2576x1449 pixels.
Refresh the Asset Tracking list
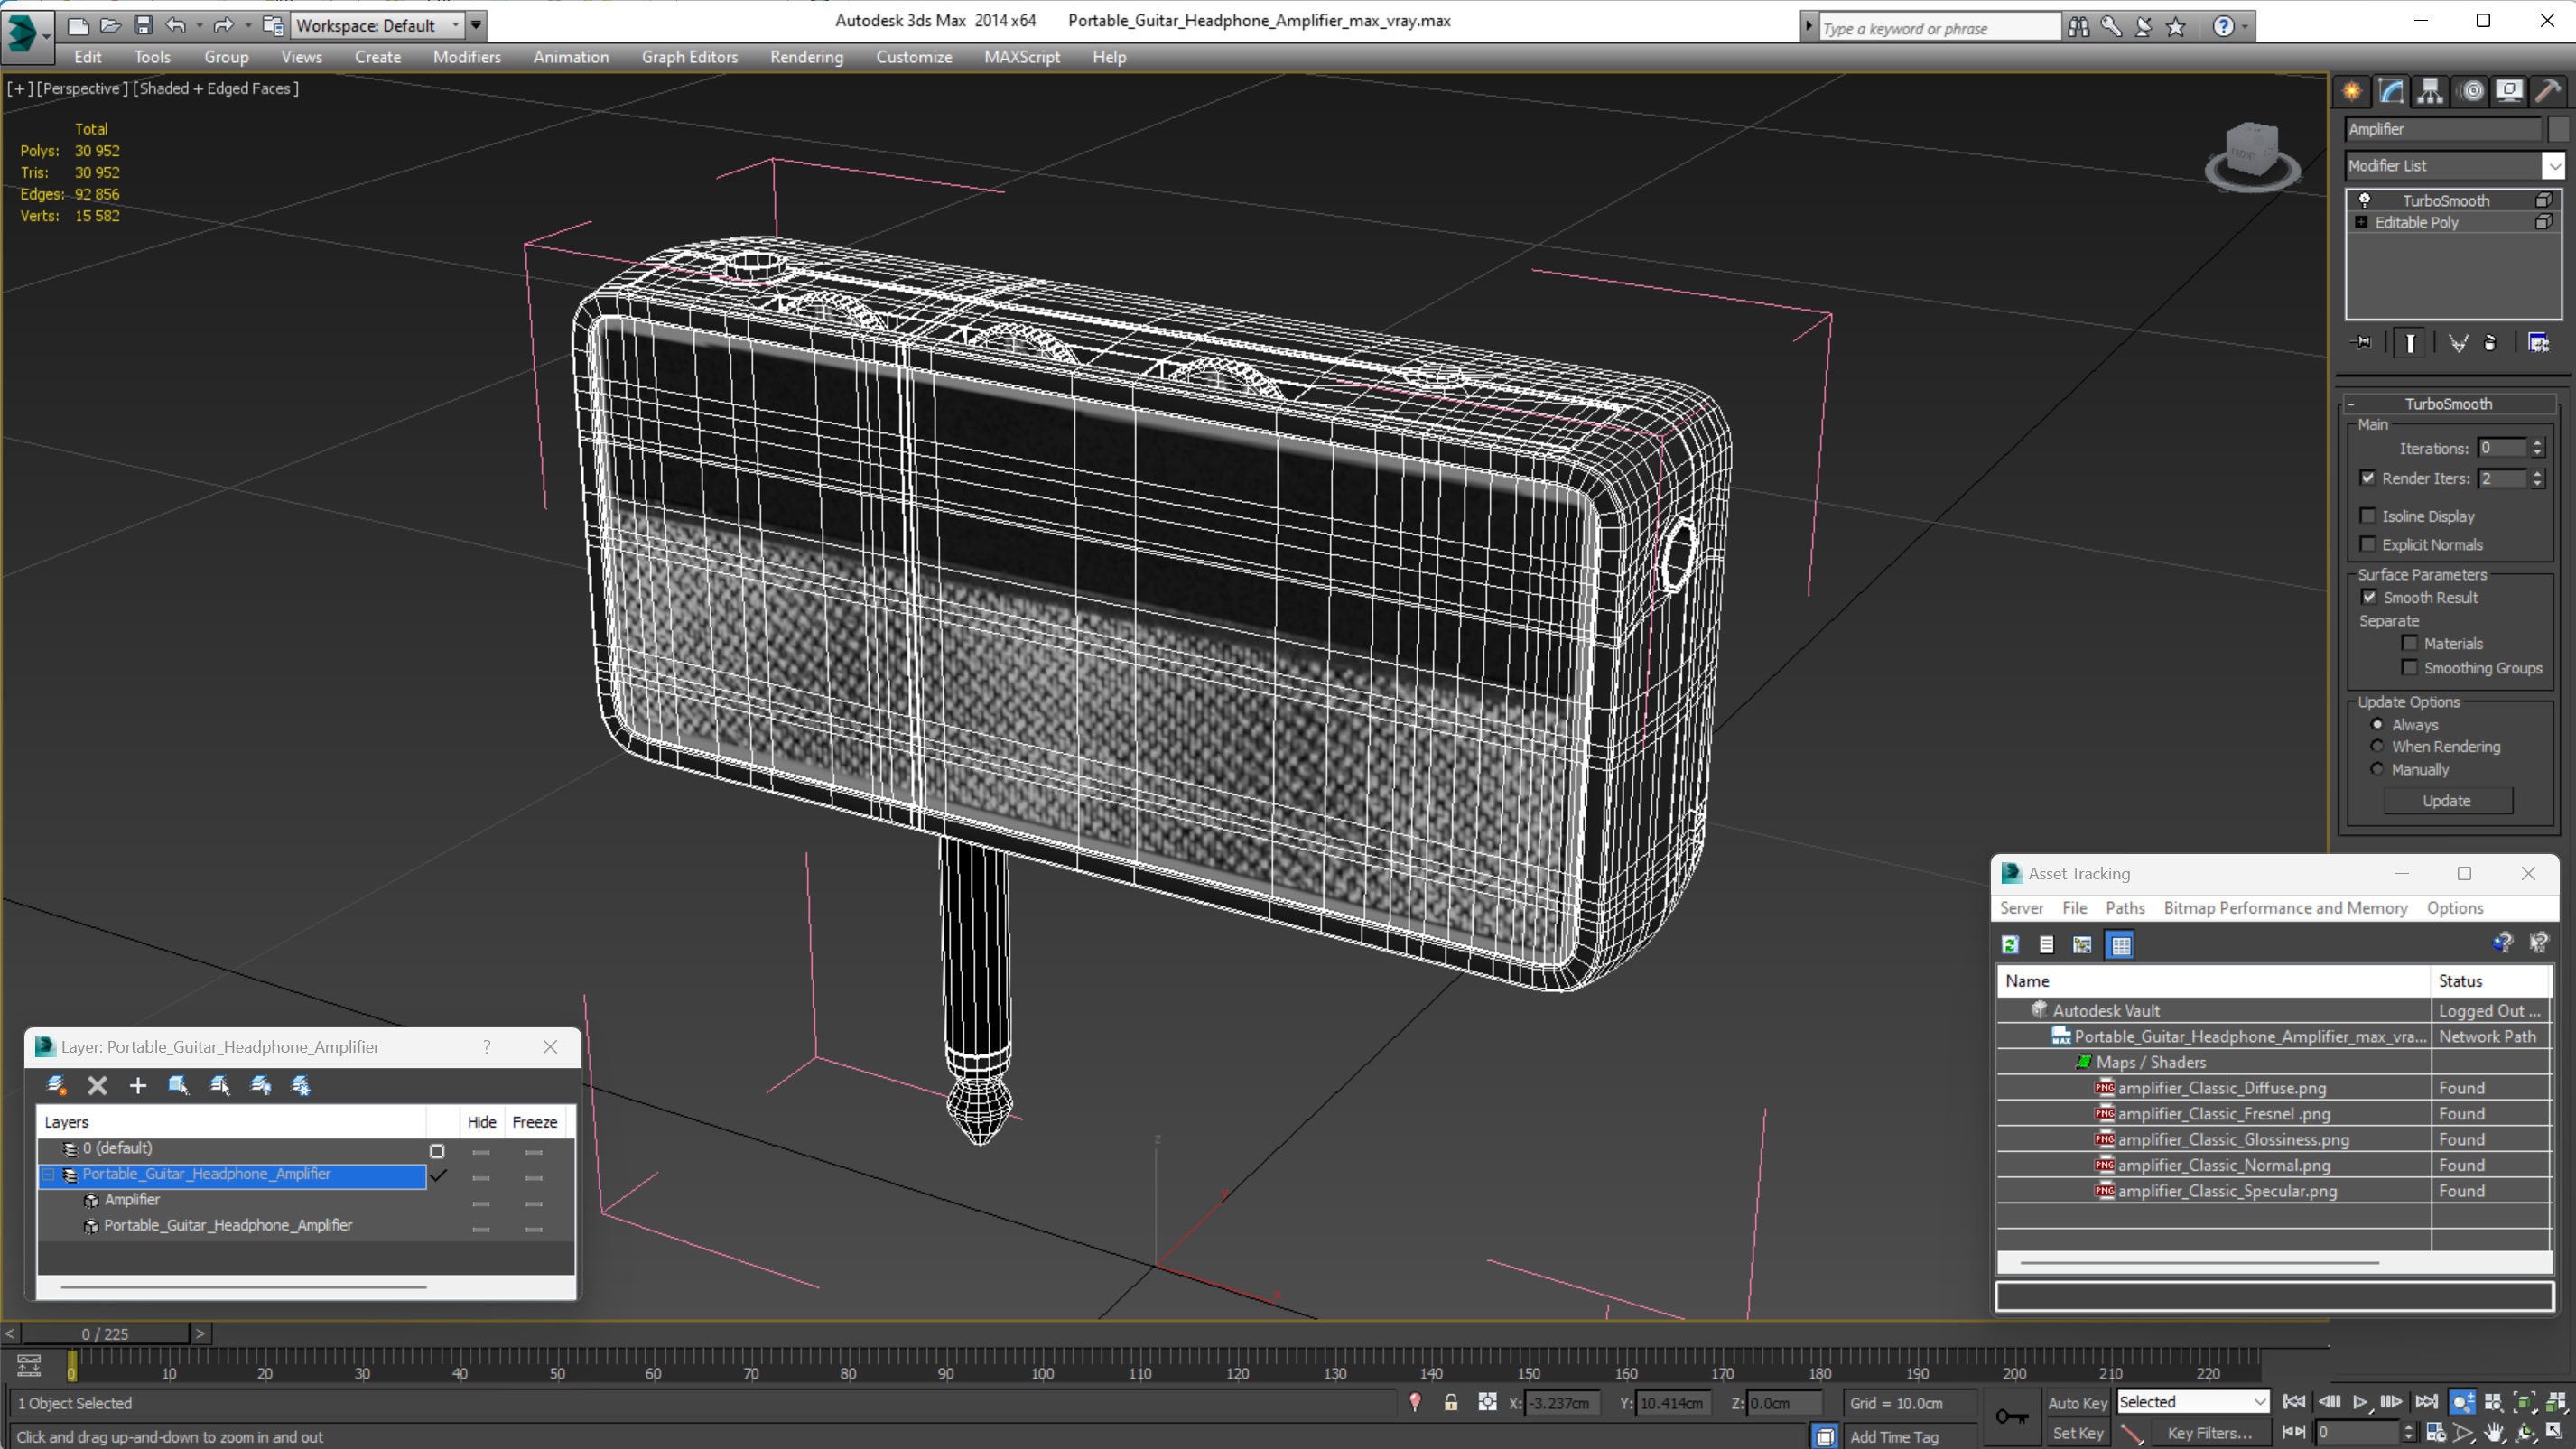(2010, 944)
